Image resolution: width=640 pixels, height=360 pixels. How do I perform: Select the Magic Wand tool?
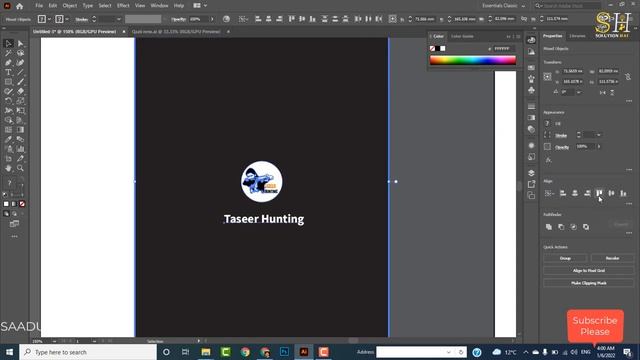[9, 53]
